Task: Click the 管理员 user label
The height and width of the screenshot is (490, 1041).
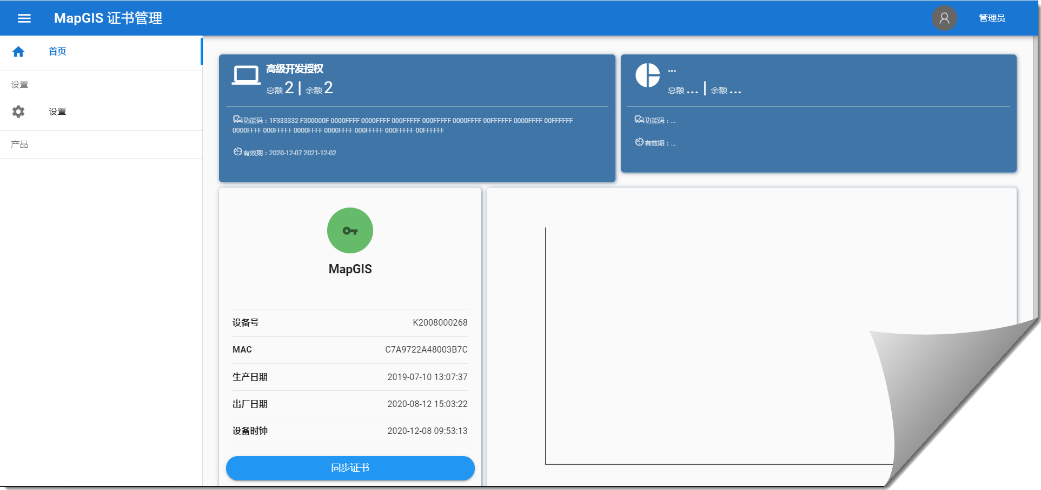Action: pos(991,18)
